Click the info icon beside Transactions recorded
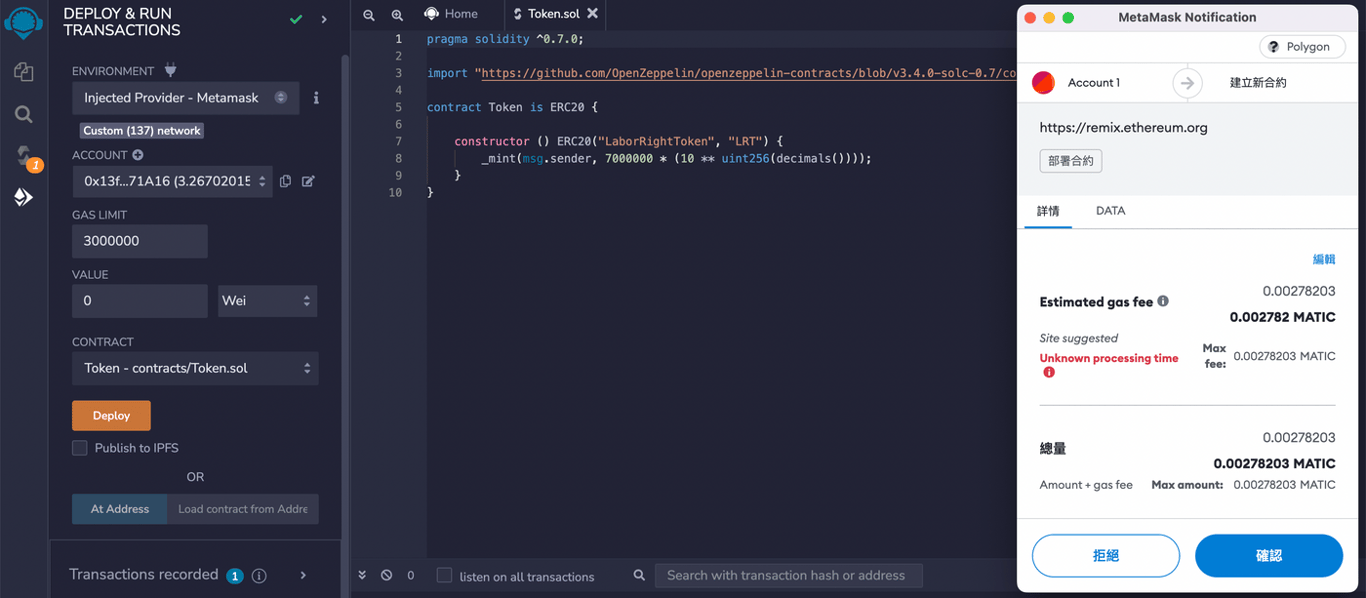This screenshot has height=598, width=1366. 259,575
